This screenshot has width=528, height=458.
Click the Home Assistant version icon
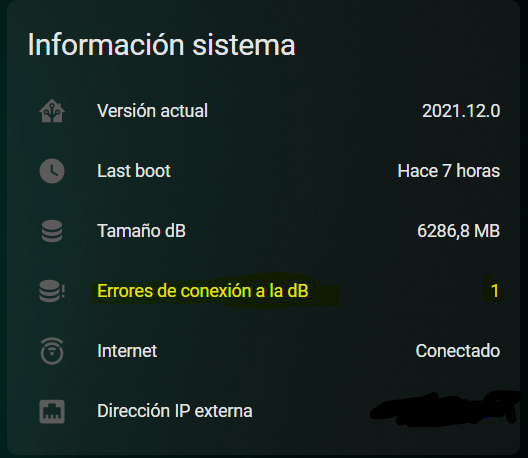point(52,111)
